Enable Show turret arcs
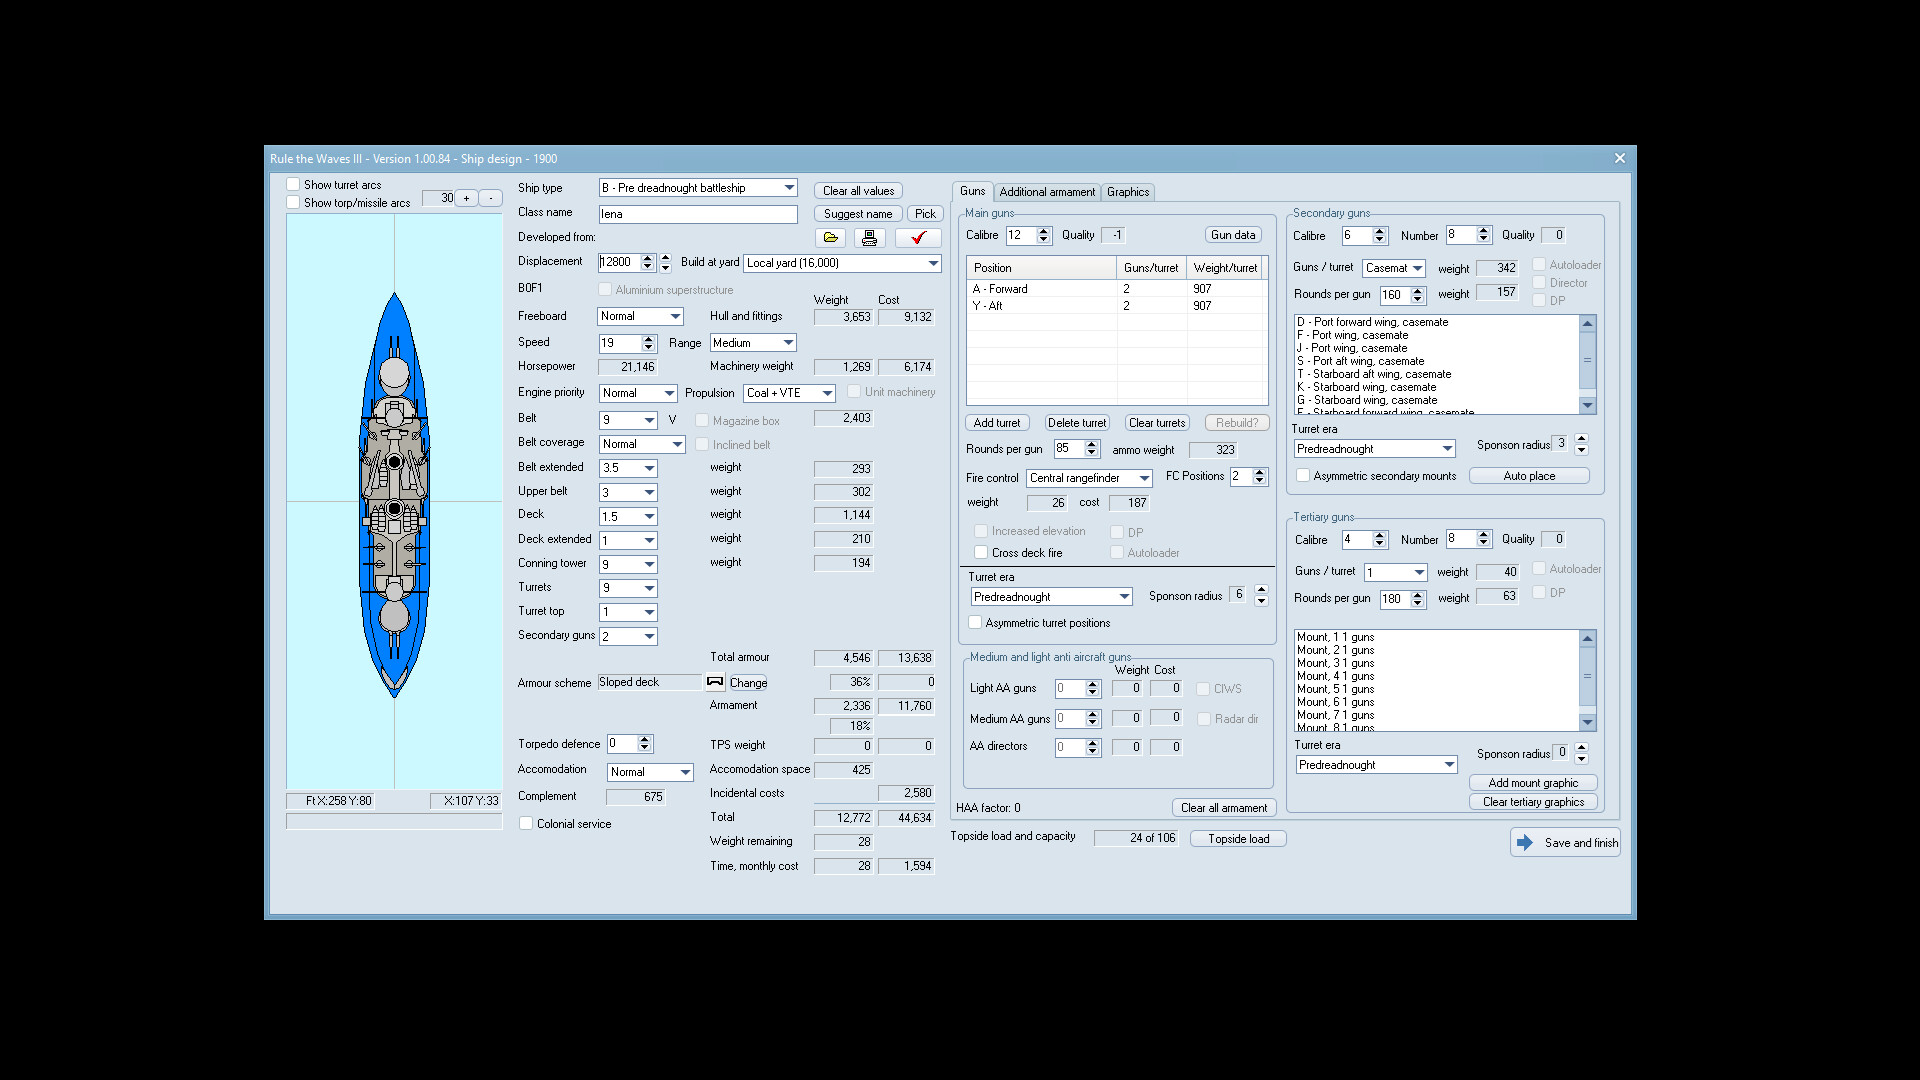This screenshot has height=1080, width=1920. tap(293, 183)
